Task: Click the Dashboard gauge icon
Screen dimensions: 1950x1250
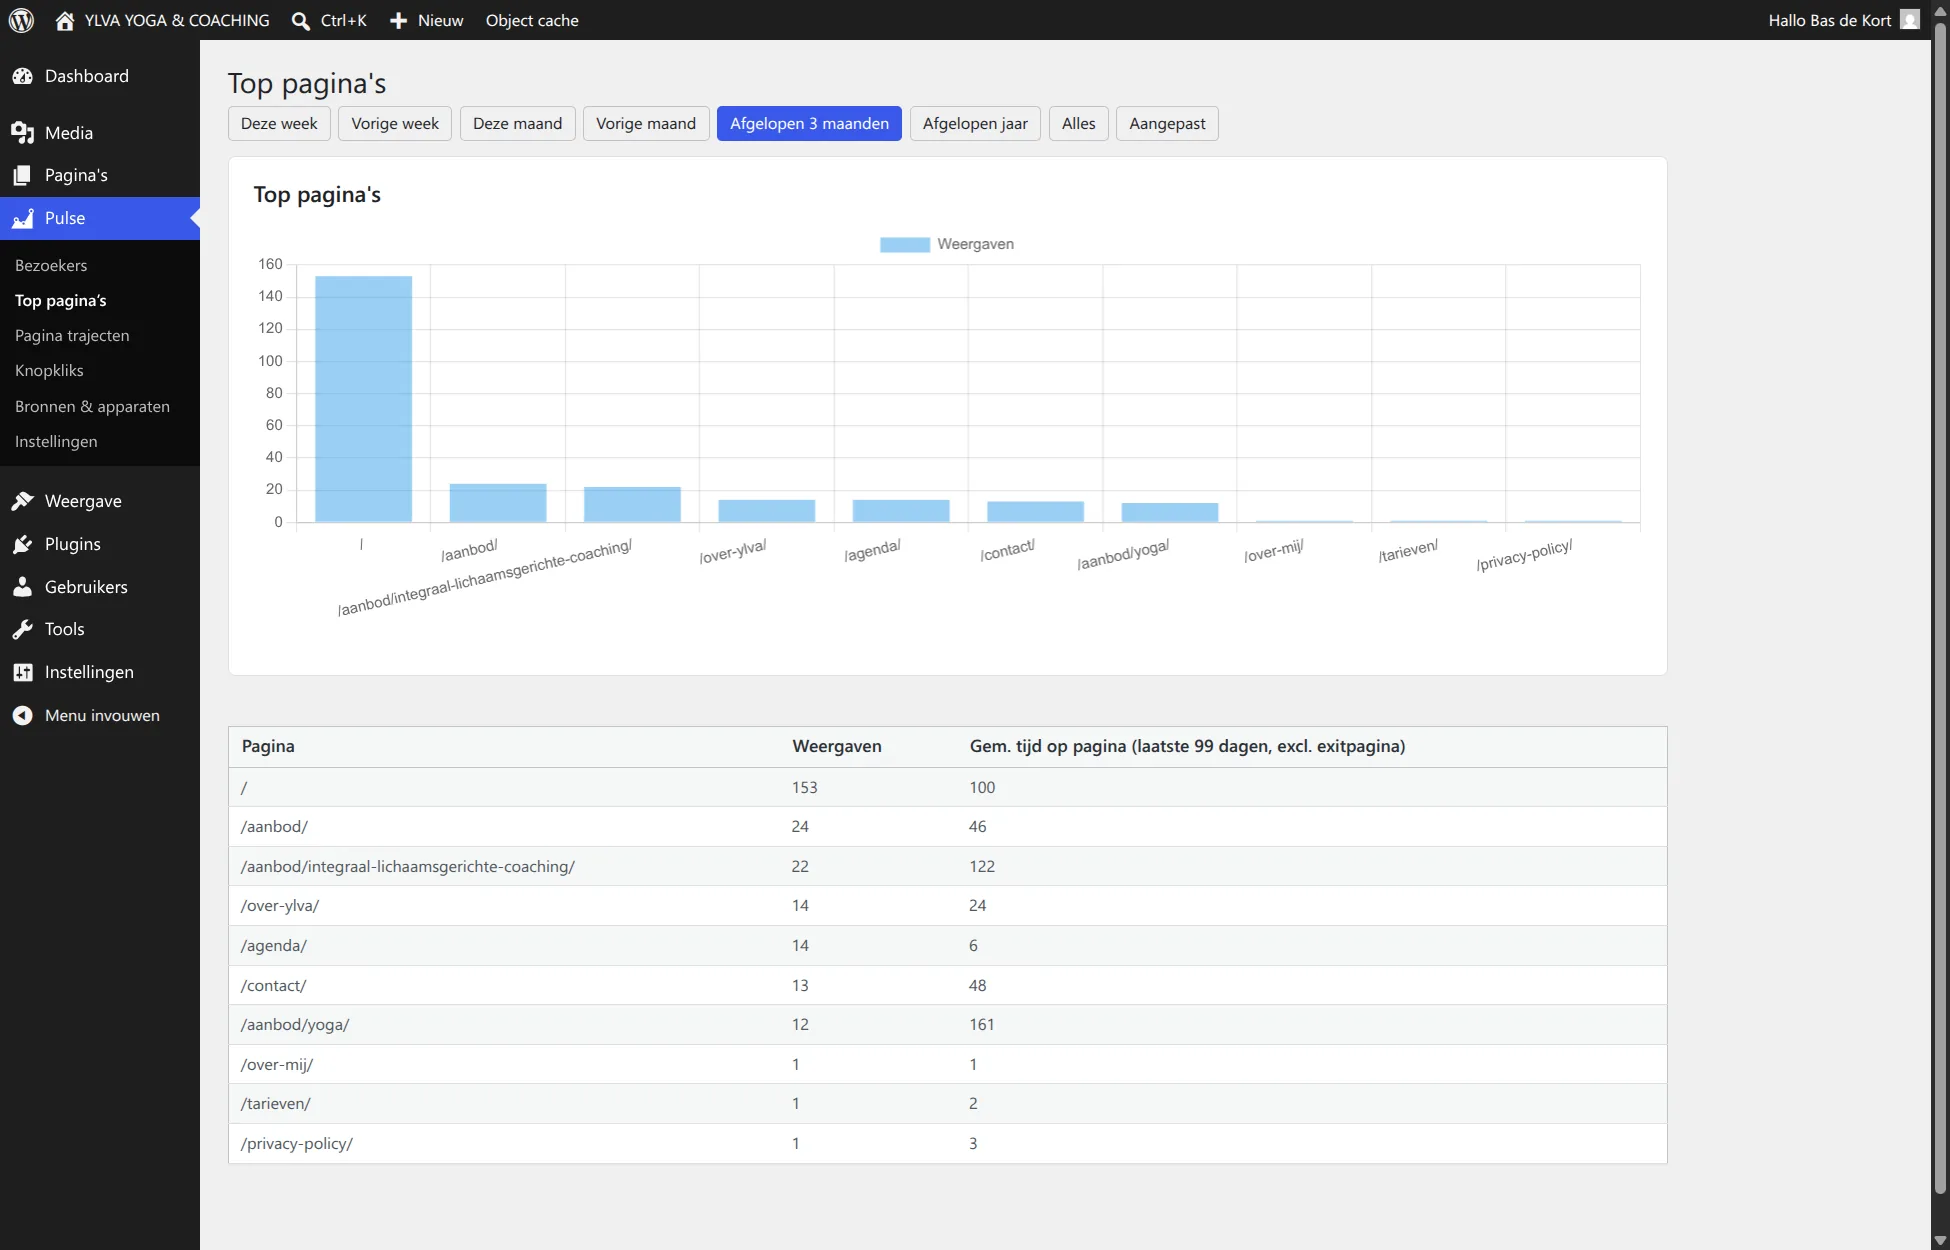Action: coord(22,76)
